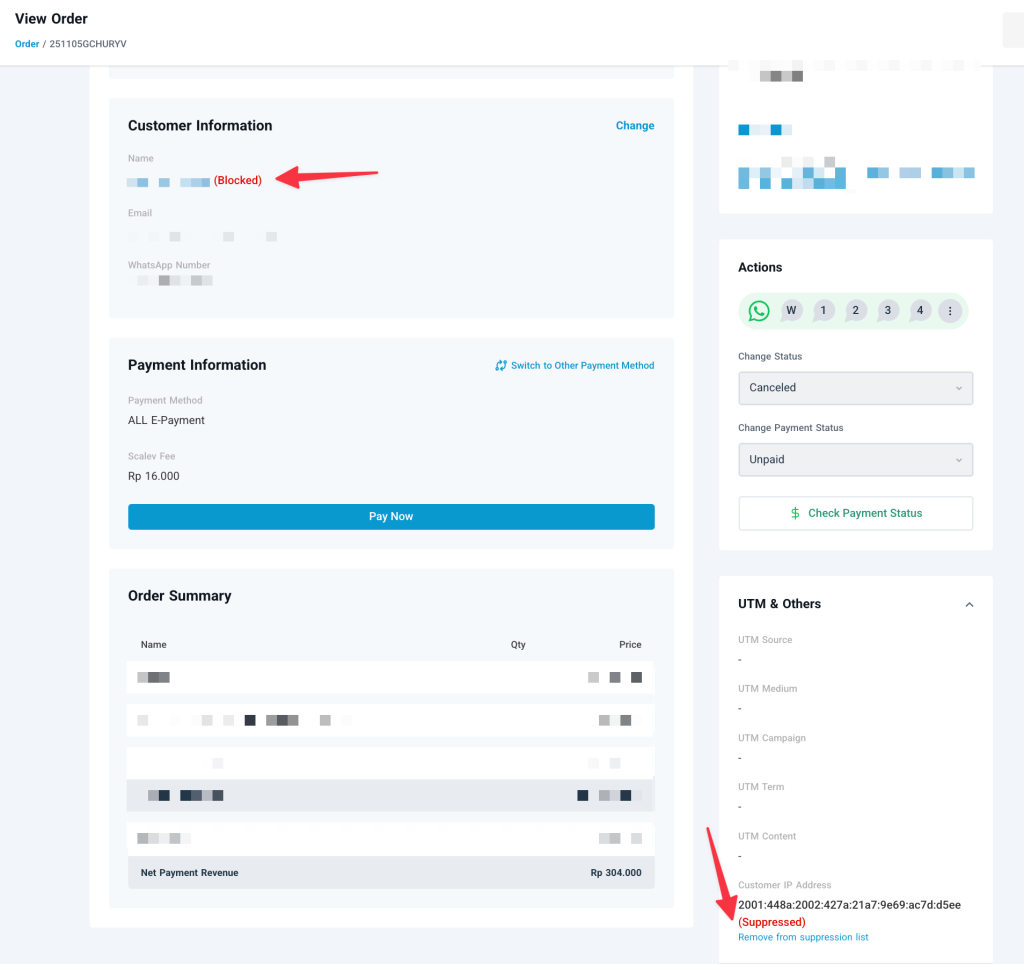Select the Rp 304.000 net revenue amount
This screenshot has height=964, width=1024.
[x=616, y=873]
